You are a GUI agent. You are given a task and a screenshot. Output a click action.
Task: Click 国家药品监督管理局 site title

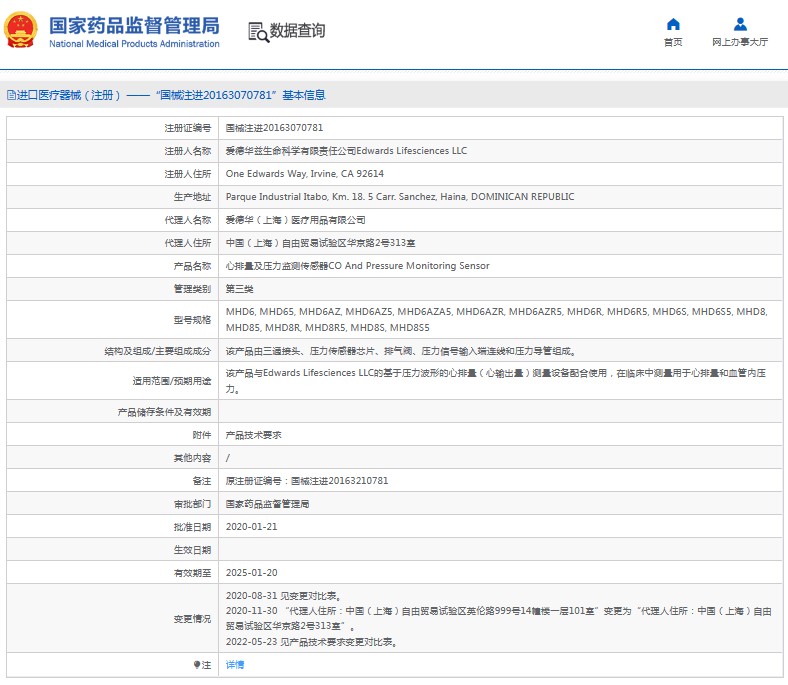click(134, 25)
